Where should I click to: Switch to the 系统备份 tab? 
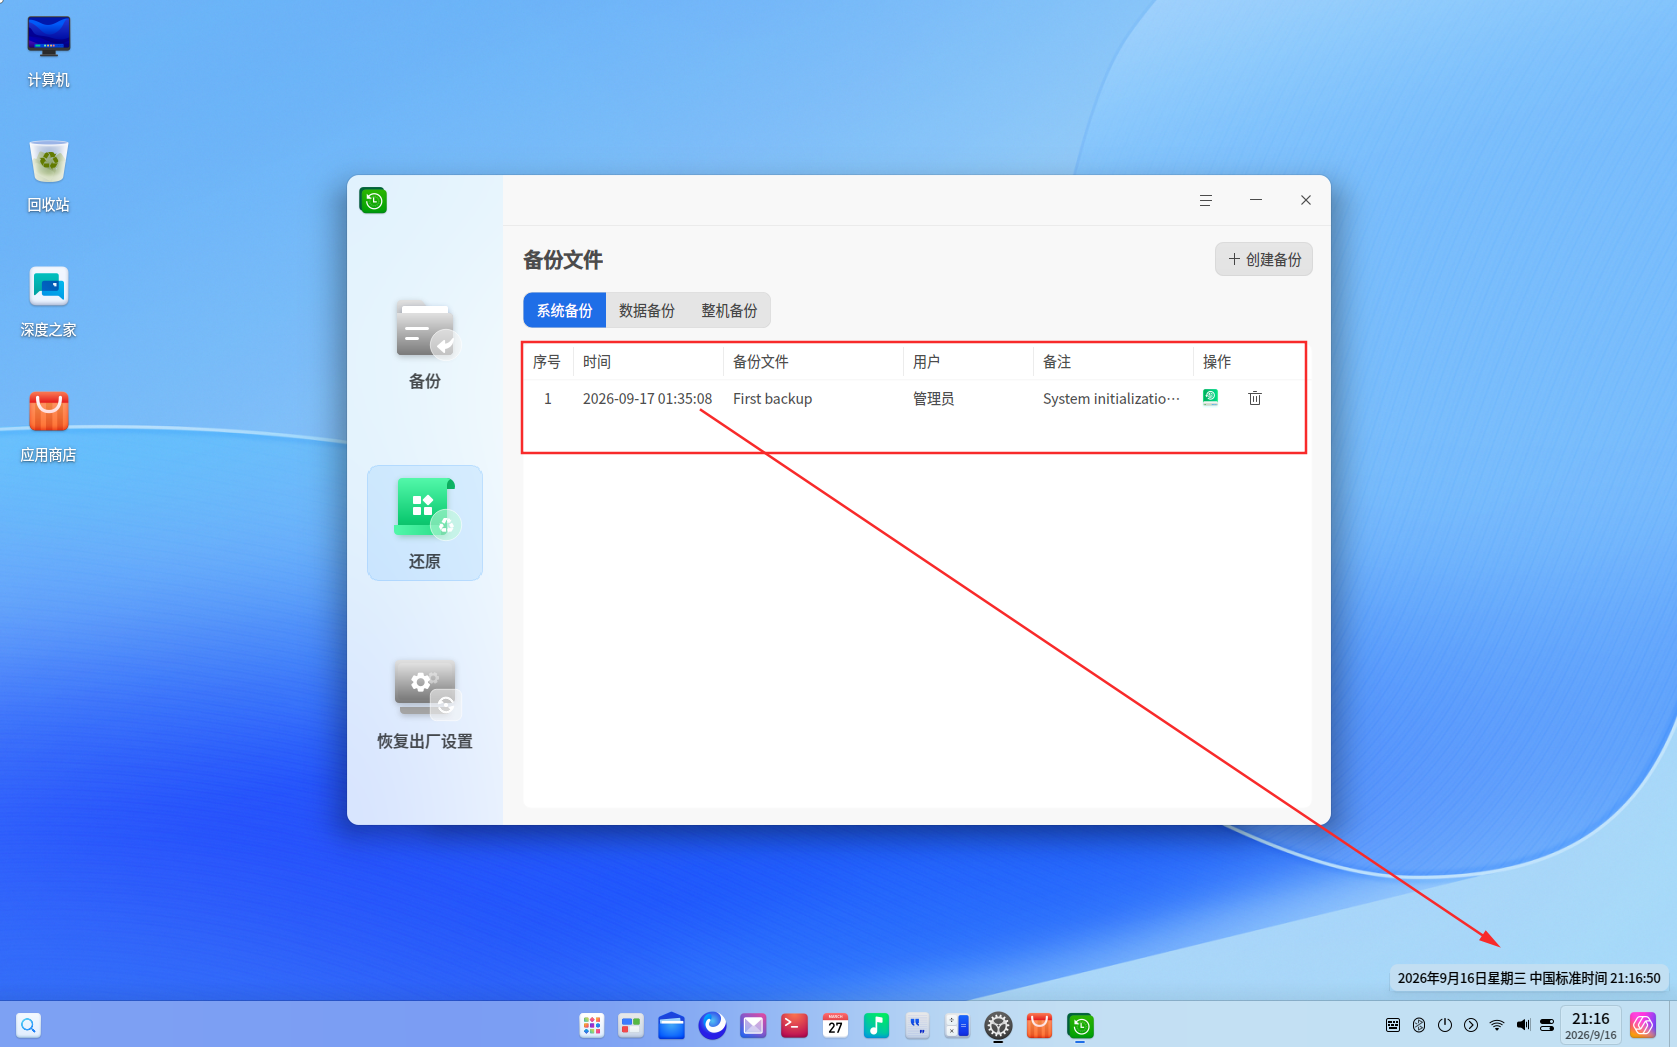[565, 310]
